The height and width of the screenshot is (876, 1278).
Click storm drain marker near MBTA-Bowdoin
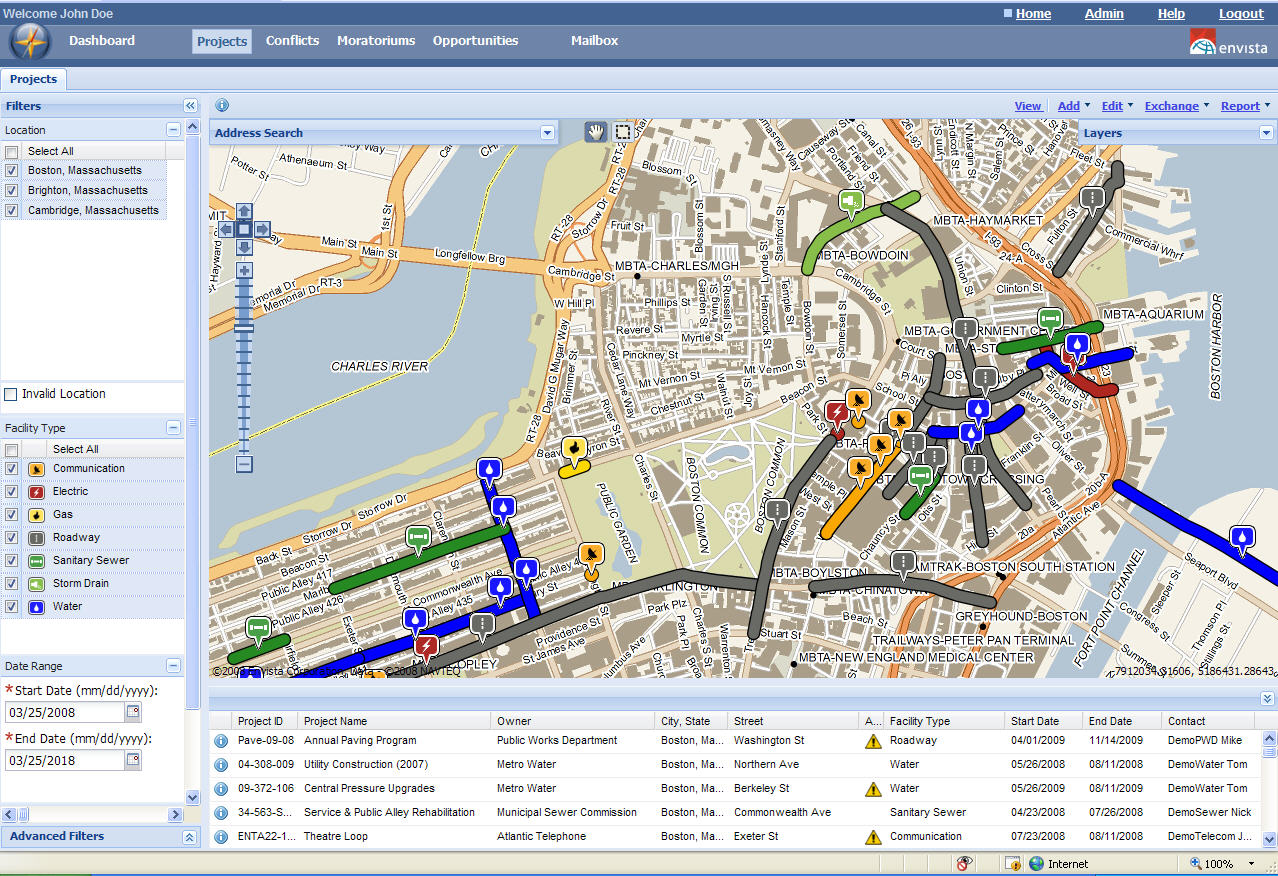pyautogui.click(x=851, y=204)
